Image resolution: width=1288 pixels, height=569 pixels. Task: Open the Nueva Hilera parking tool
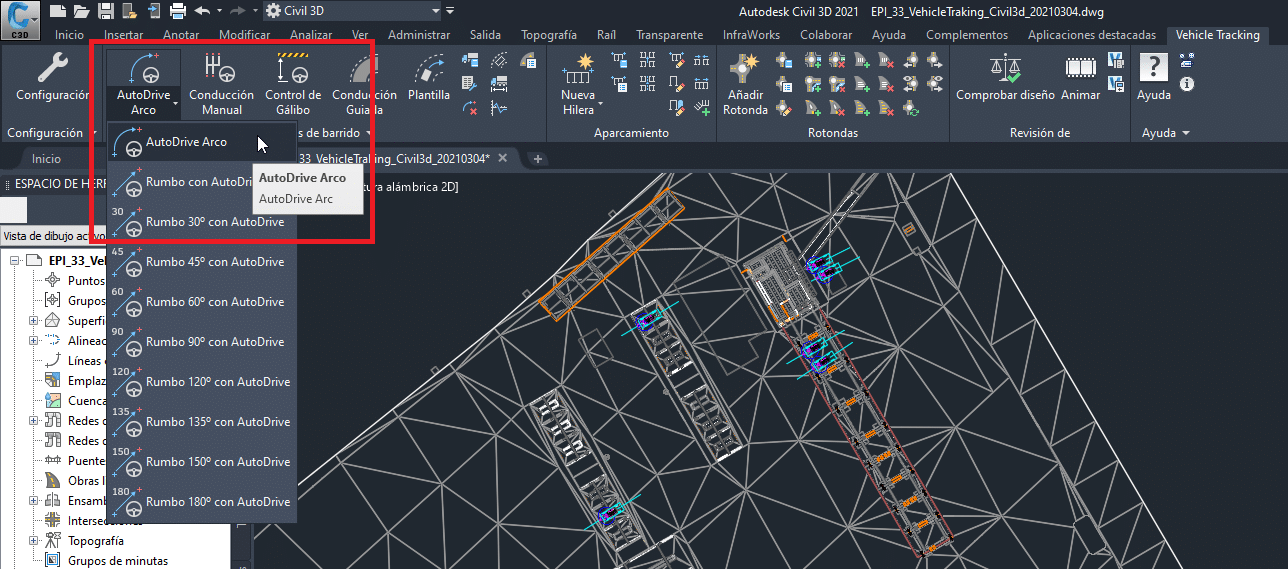(578, 82)
